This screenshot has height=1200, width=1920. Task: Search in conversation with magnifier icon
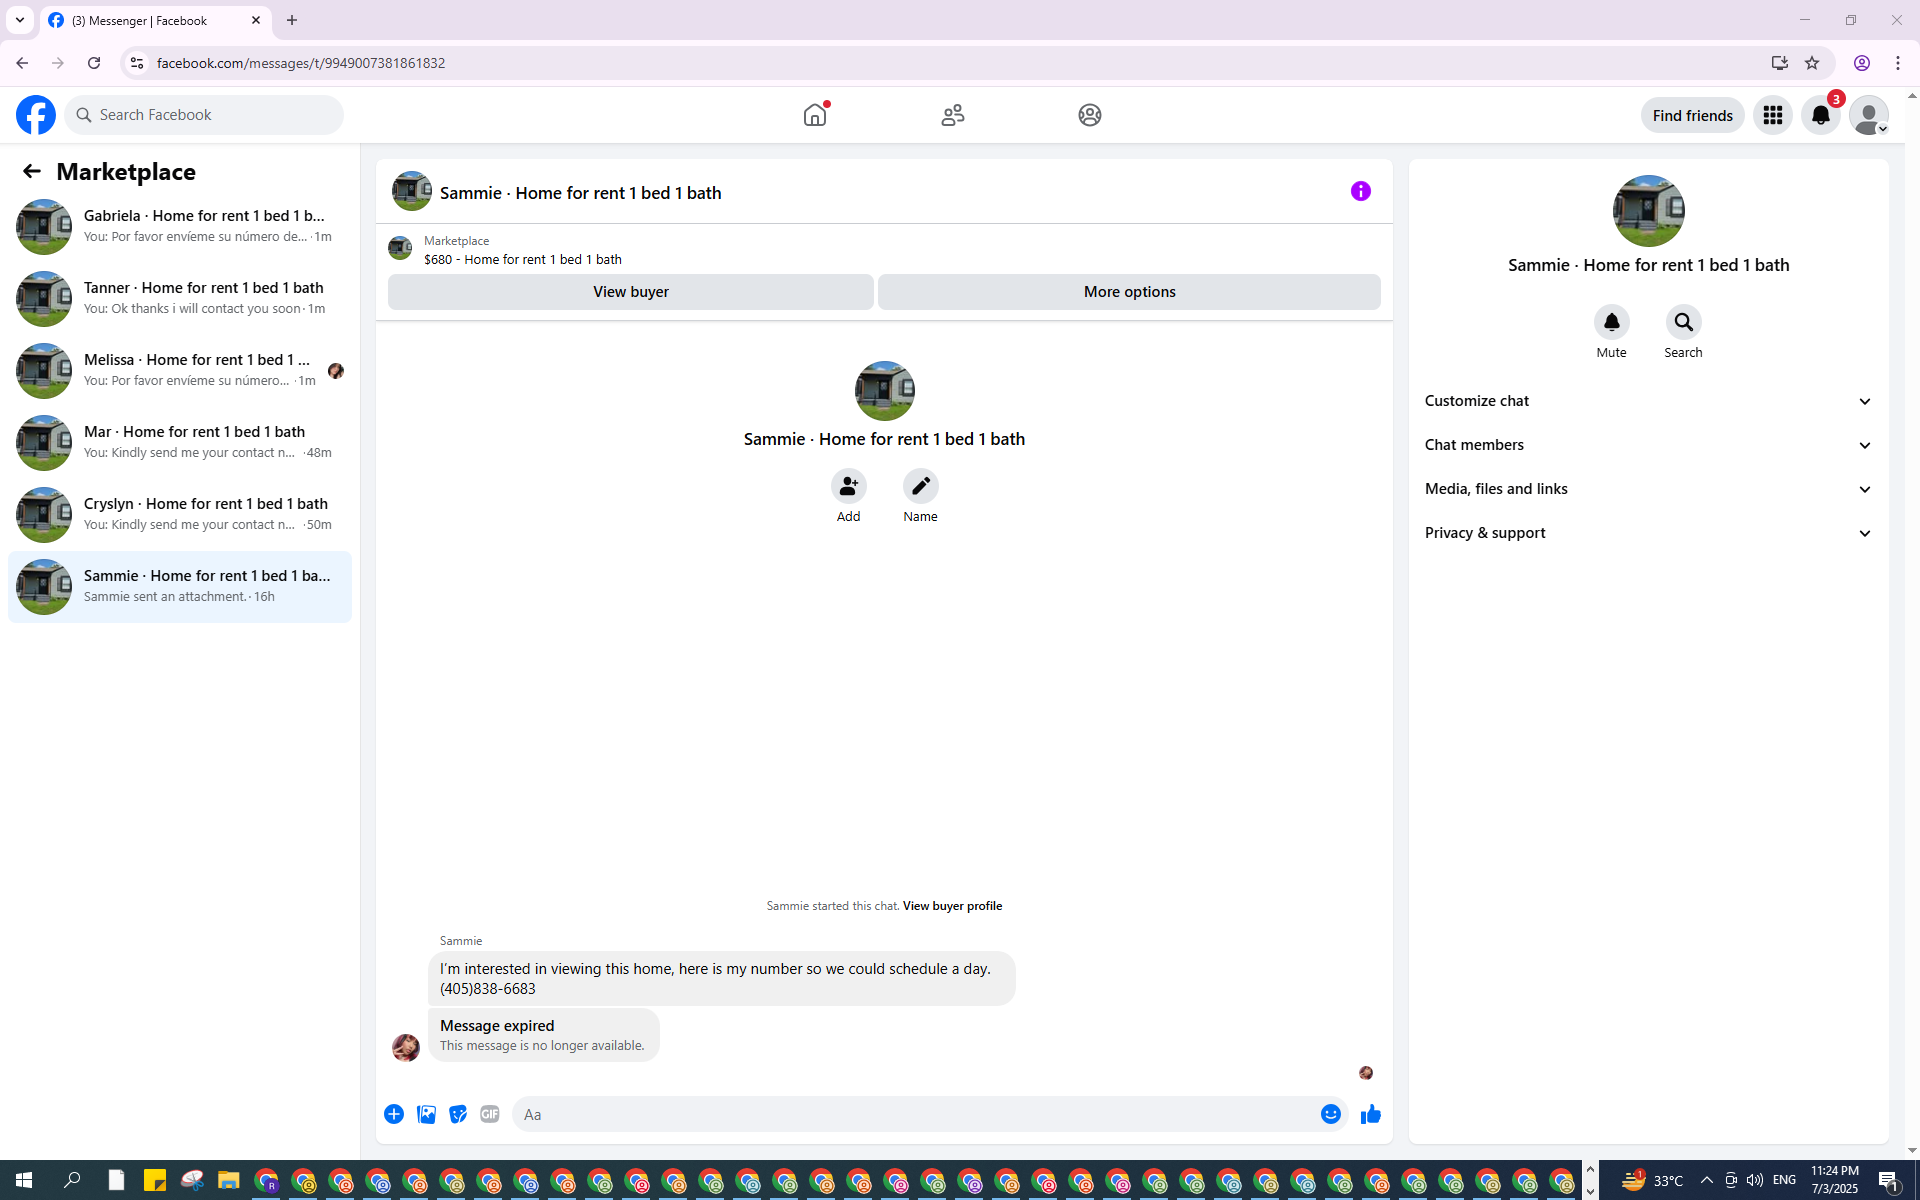[x=1683, y=322]
